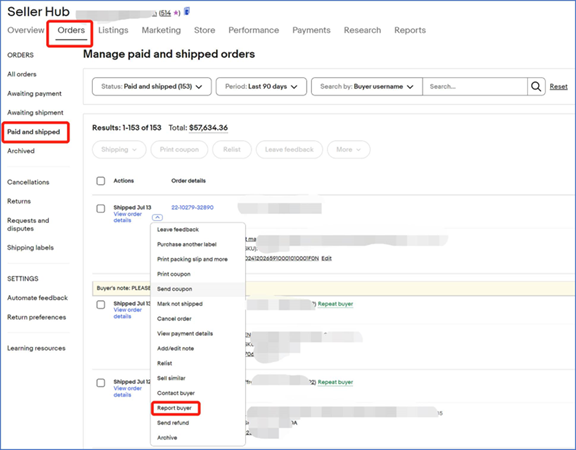This screenshot has width=576, height=450.
Task: Switch to the Reports tab
Action: click(410, 30)
